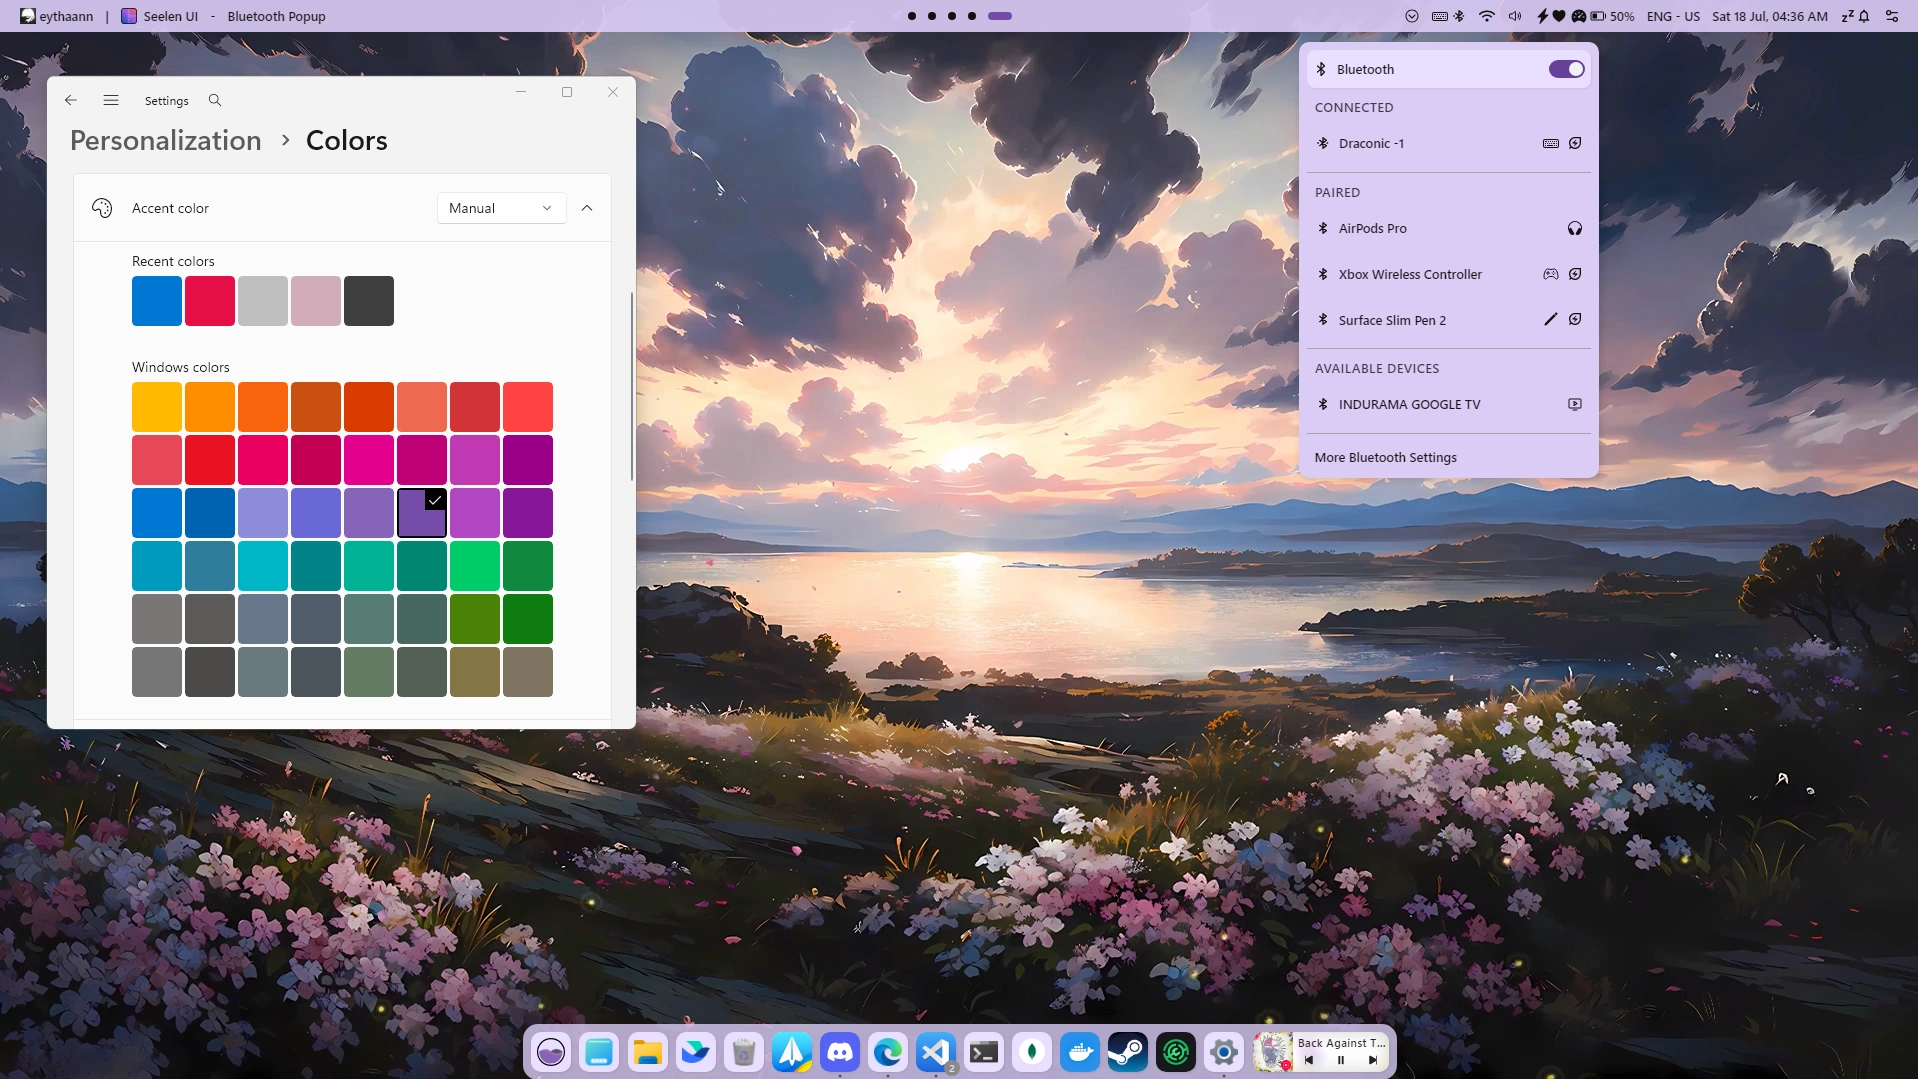The image size is (1918, 1079).
Task: Click the link icon on the Surface Slim Pen 2 row
Action: pos(1575,319)
